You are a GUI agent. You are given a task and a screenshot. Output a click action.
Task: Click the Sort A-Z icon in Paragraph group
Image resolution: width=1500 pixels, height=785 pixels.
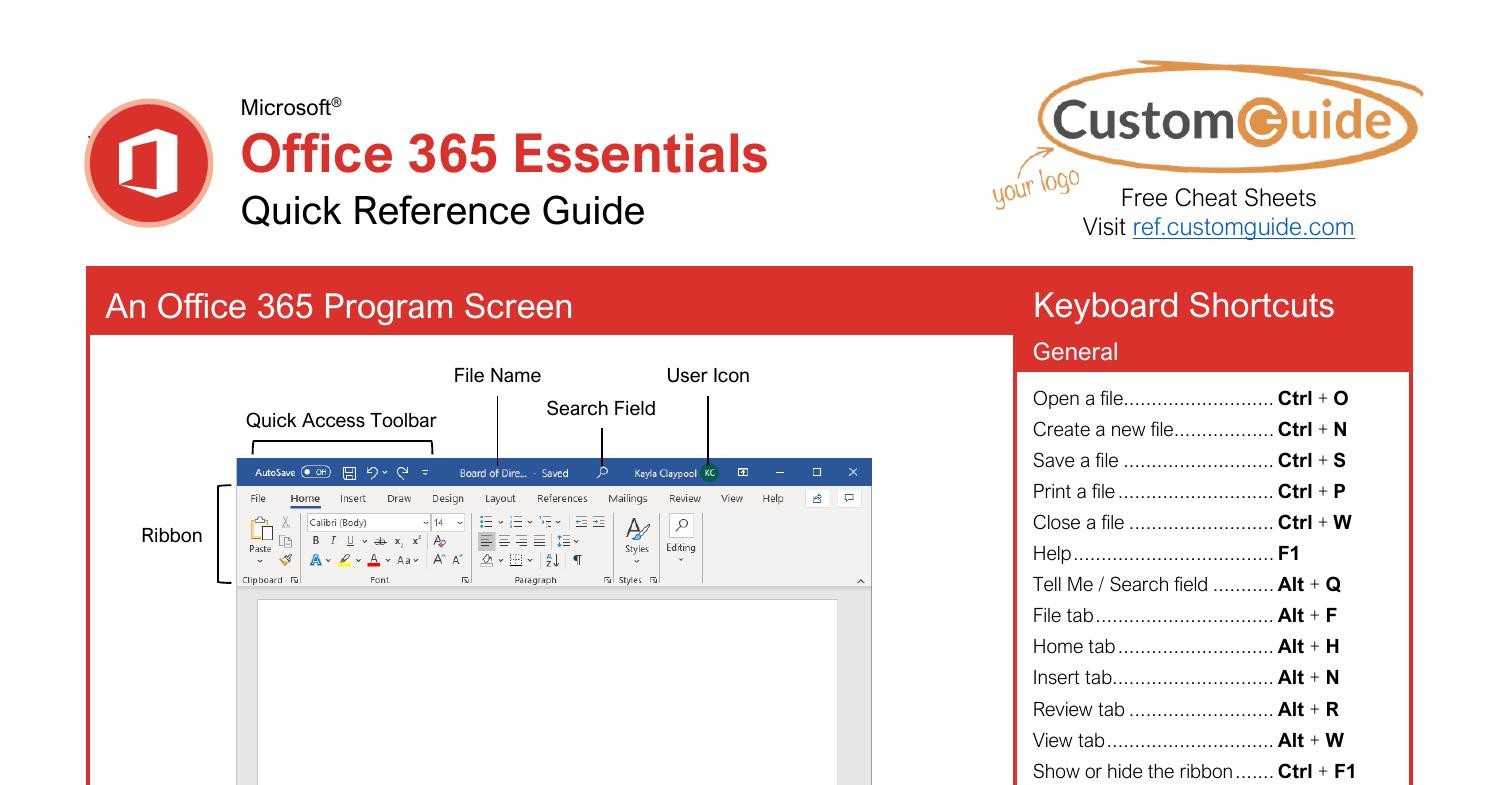pos(551,562)
